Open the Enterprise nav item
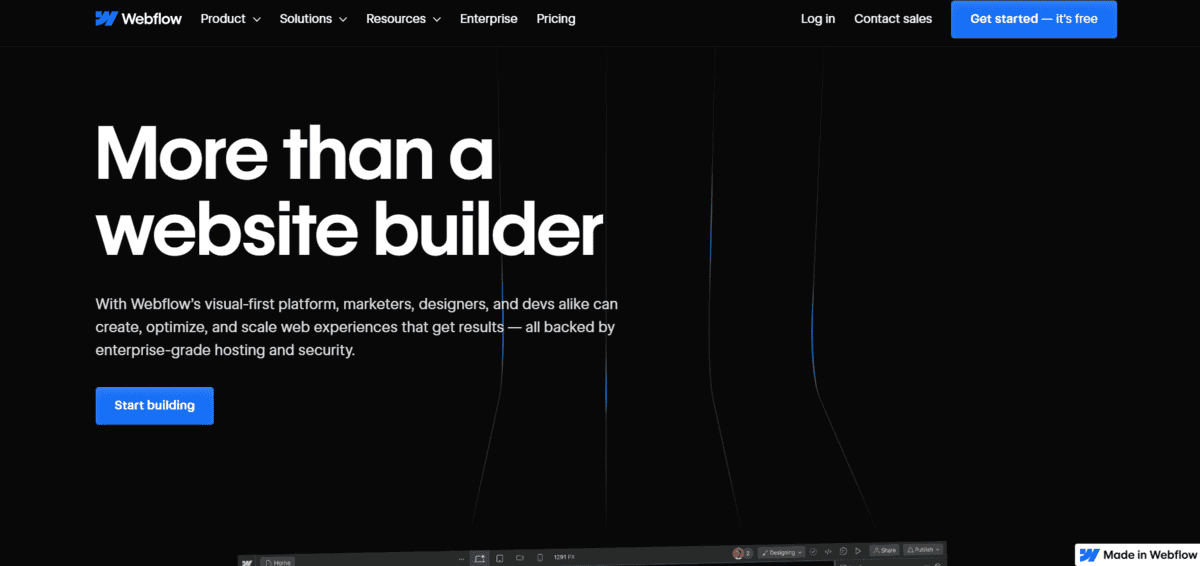This screenshot has width=1200, height=566. (x=488, y=19)
